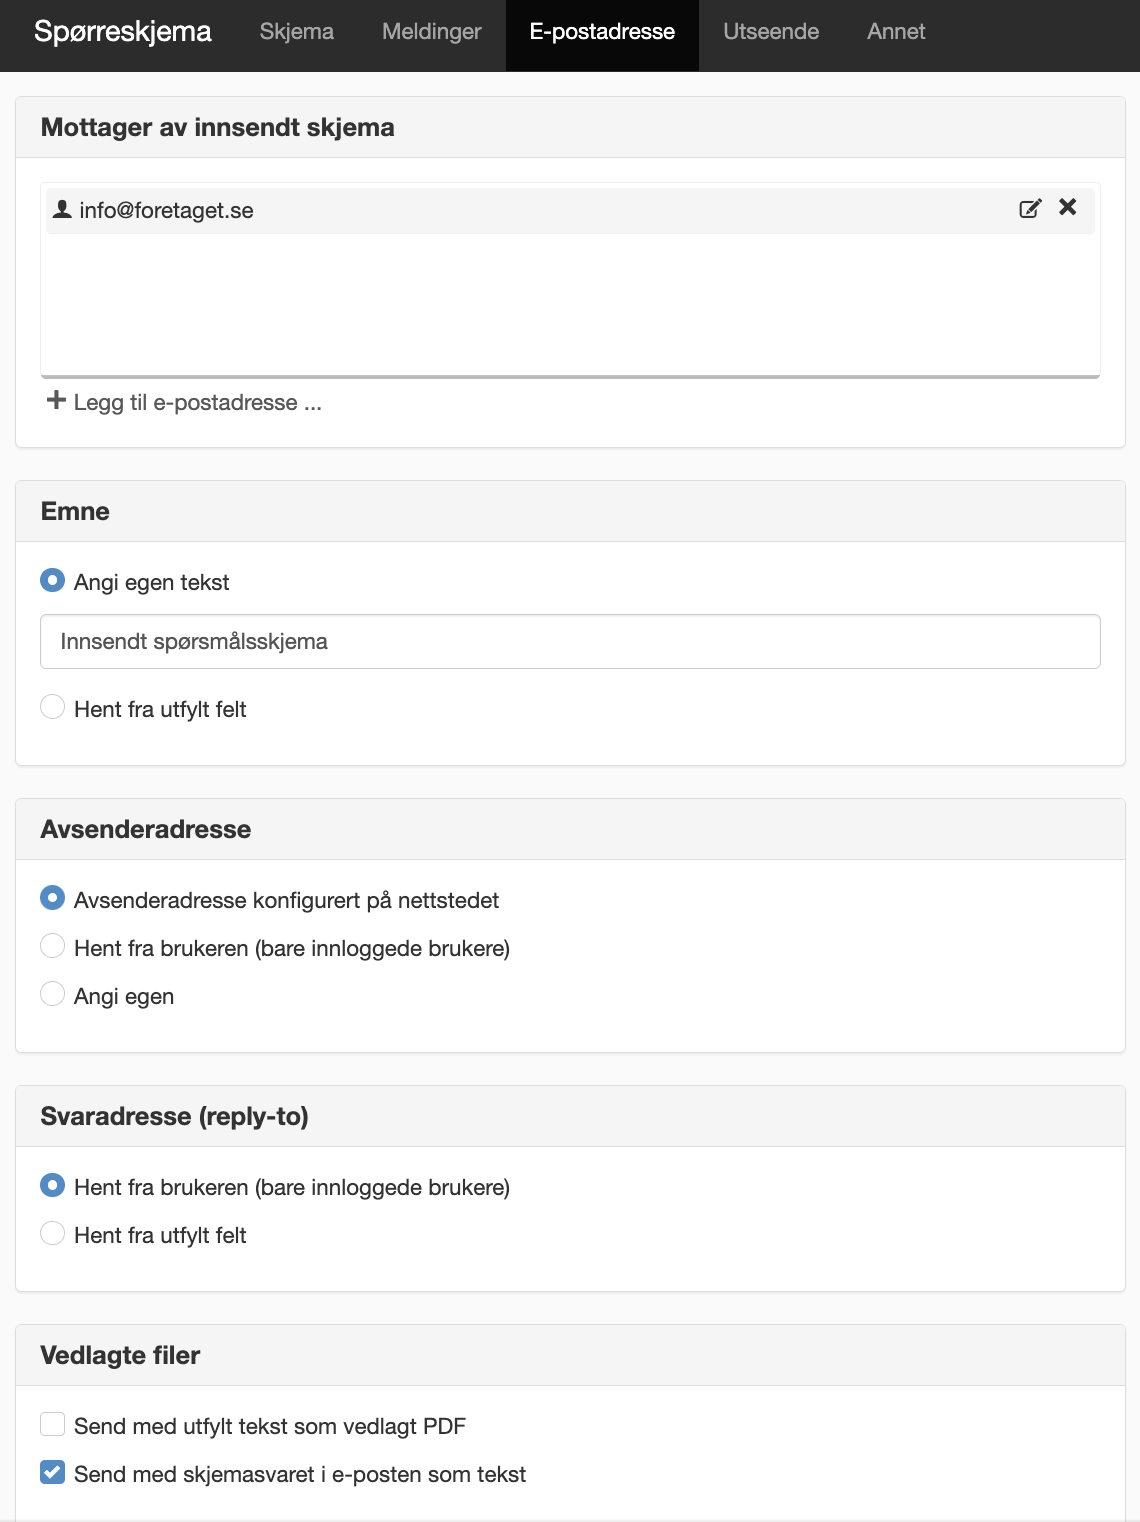Go to the Annet tab
This screenshot has height=1522, width=1140.
click(x=896, y=32)
